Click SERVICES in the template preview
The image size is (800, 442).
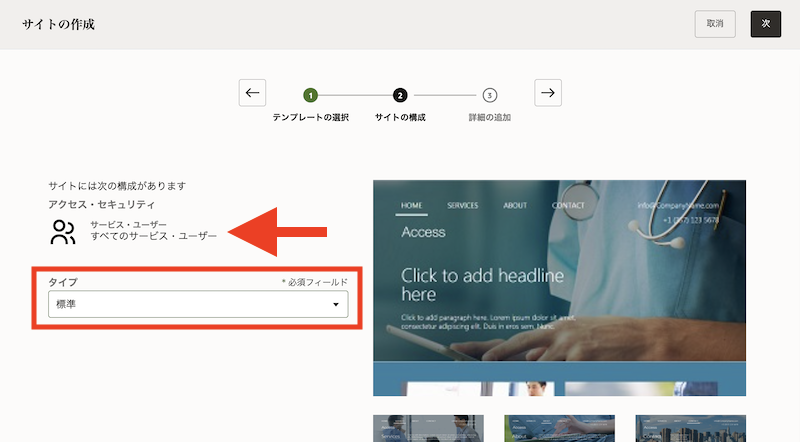(x=462, y=205)
